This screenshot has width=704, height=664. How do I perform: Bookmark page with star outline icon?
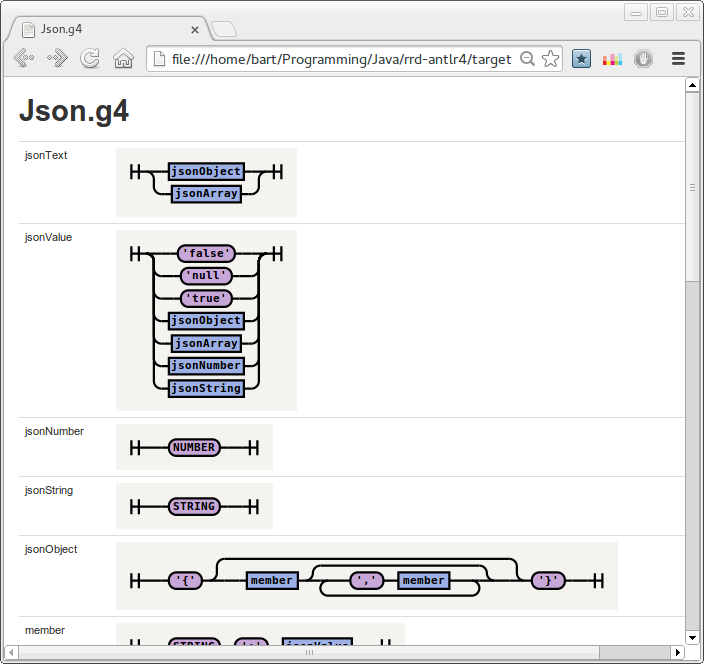click(550, 59)
